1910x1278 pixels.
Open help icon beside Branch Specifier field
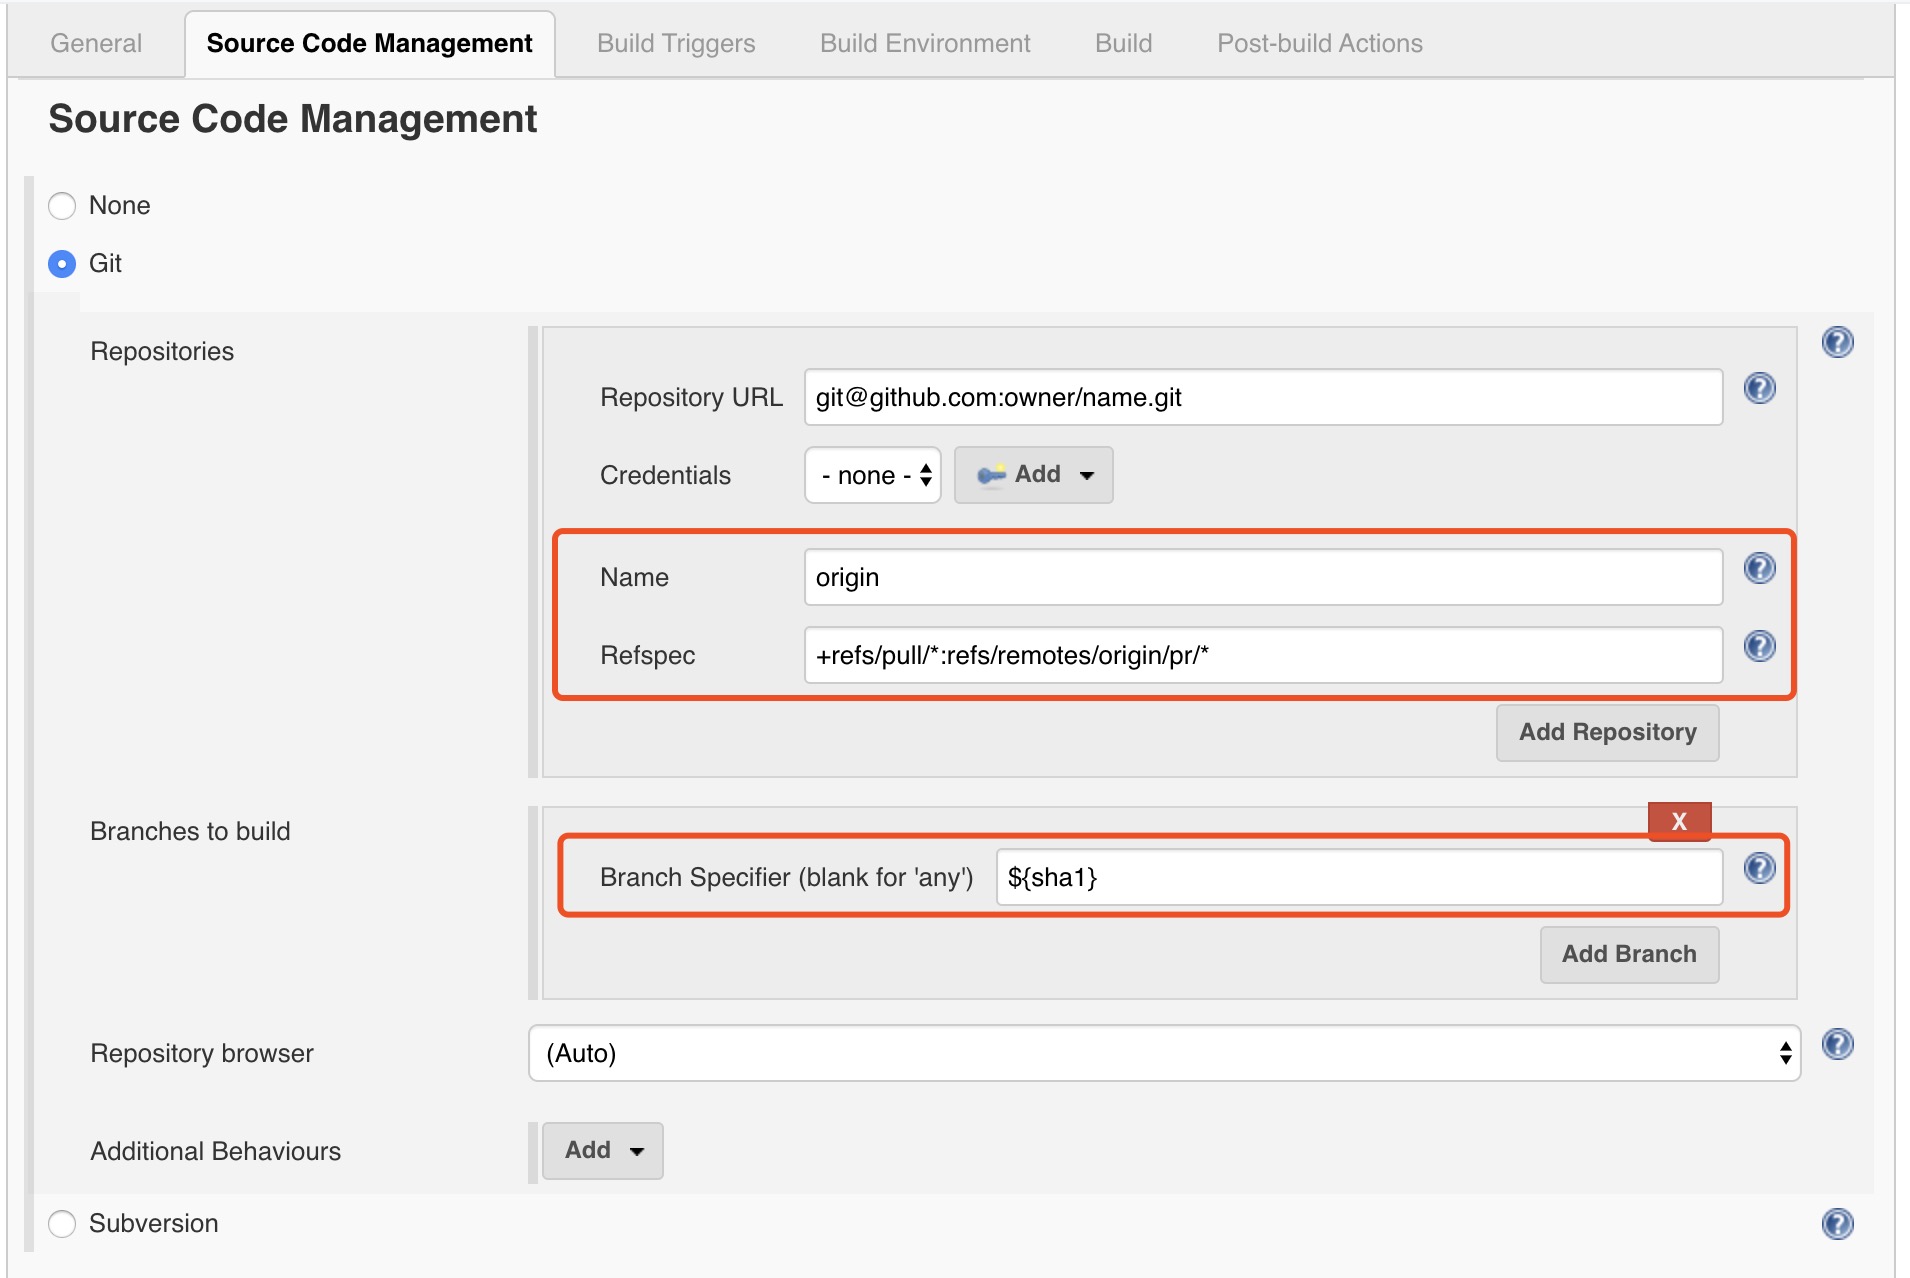[1759, 868]
